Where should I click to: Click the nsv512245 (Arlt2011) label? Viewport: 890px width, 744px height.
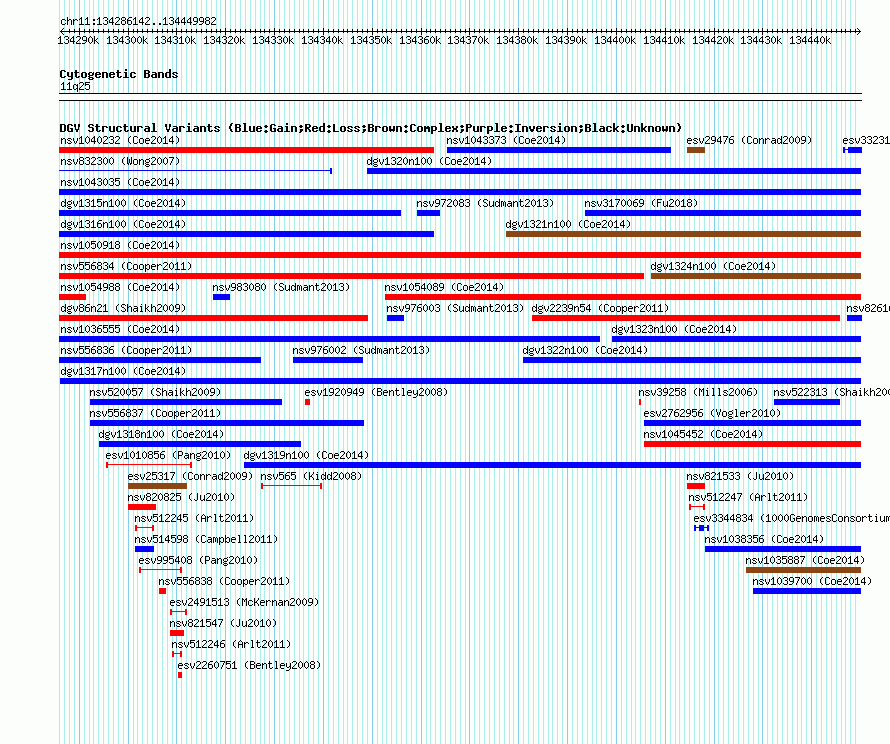click(x=194, y=518)
